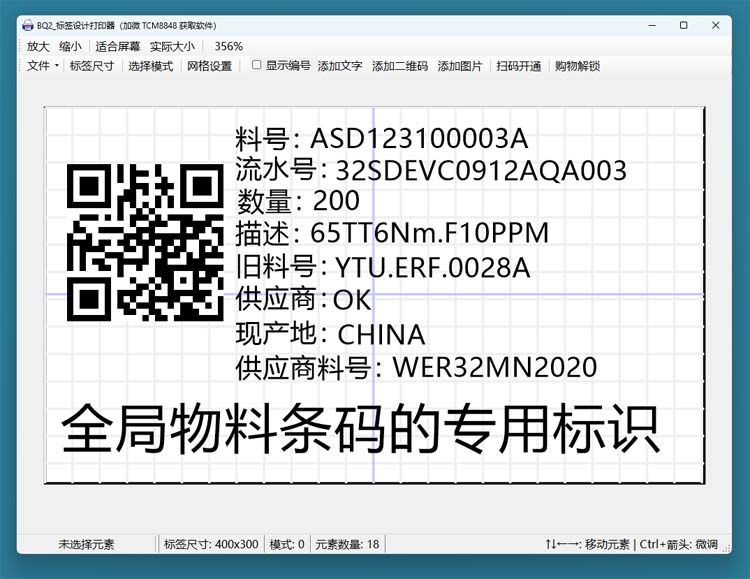
Task: Maximize the BQ2 label designer window
Action: [x=684, y=25]
